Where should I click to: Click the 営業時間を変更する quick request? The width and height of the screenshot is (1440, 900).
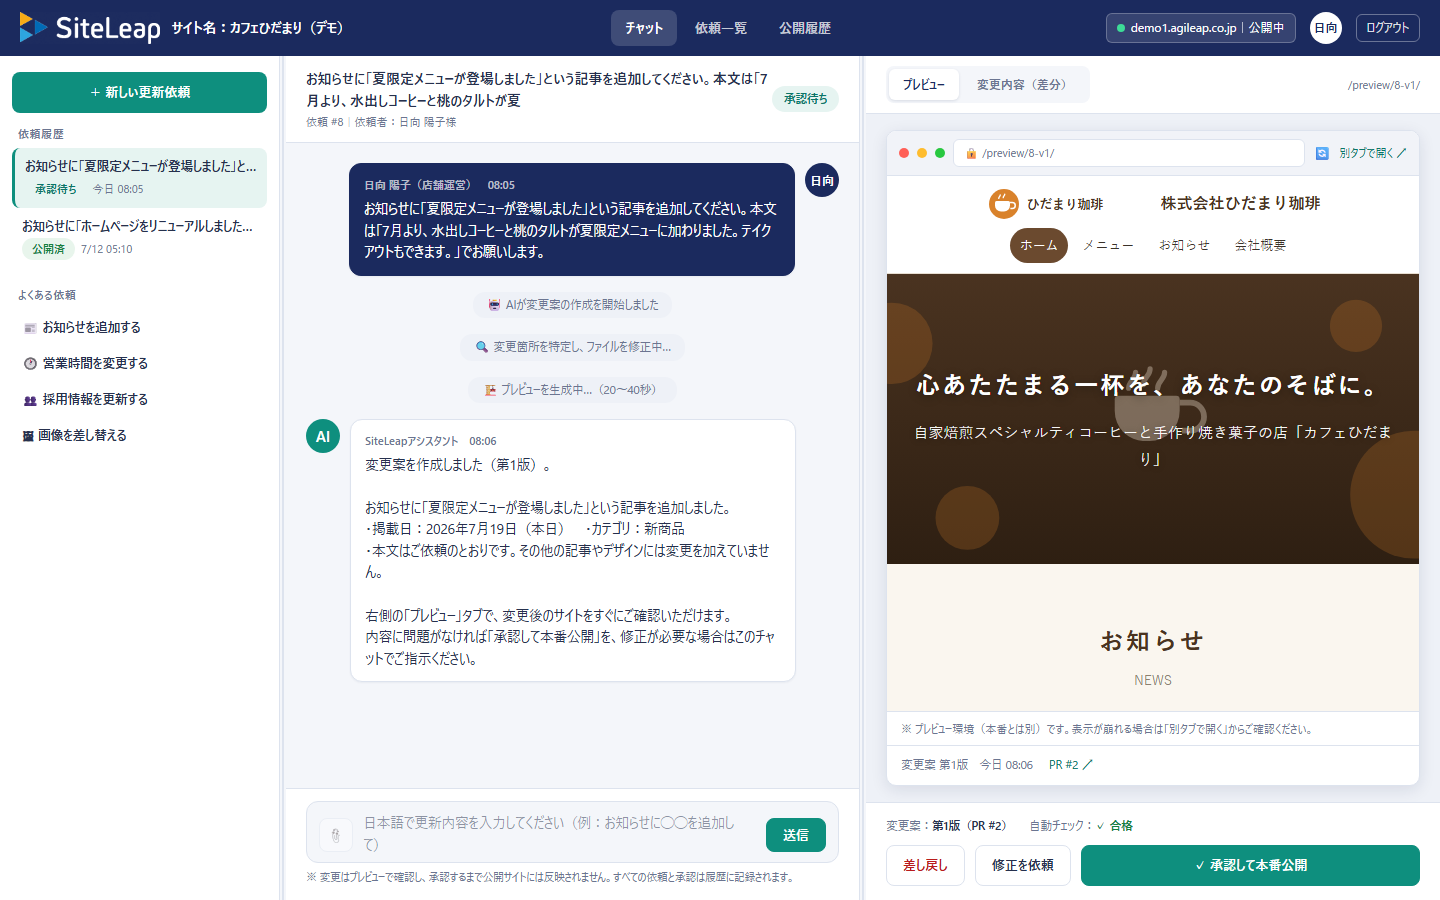[139, 364]
